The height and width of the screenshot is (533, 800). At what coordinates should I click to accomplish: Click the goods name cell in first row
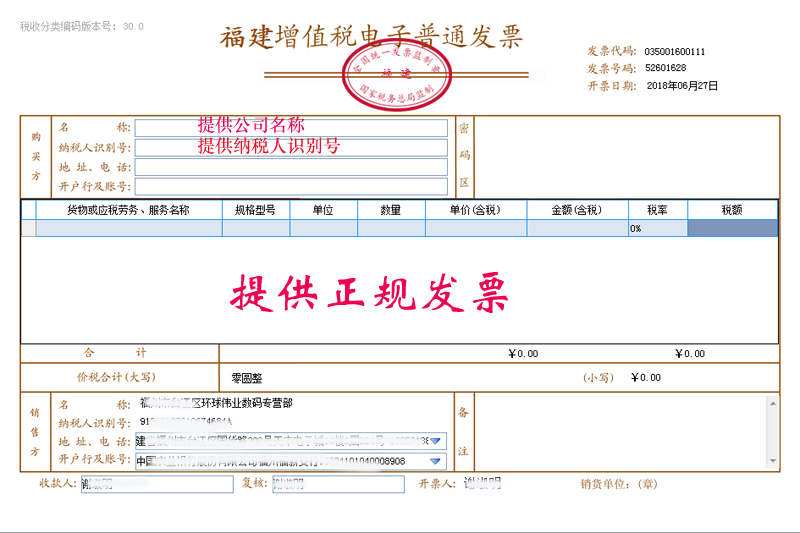129,229
